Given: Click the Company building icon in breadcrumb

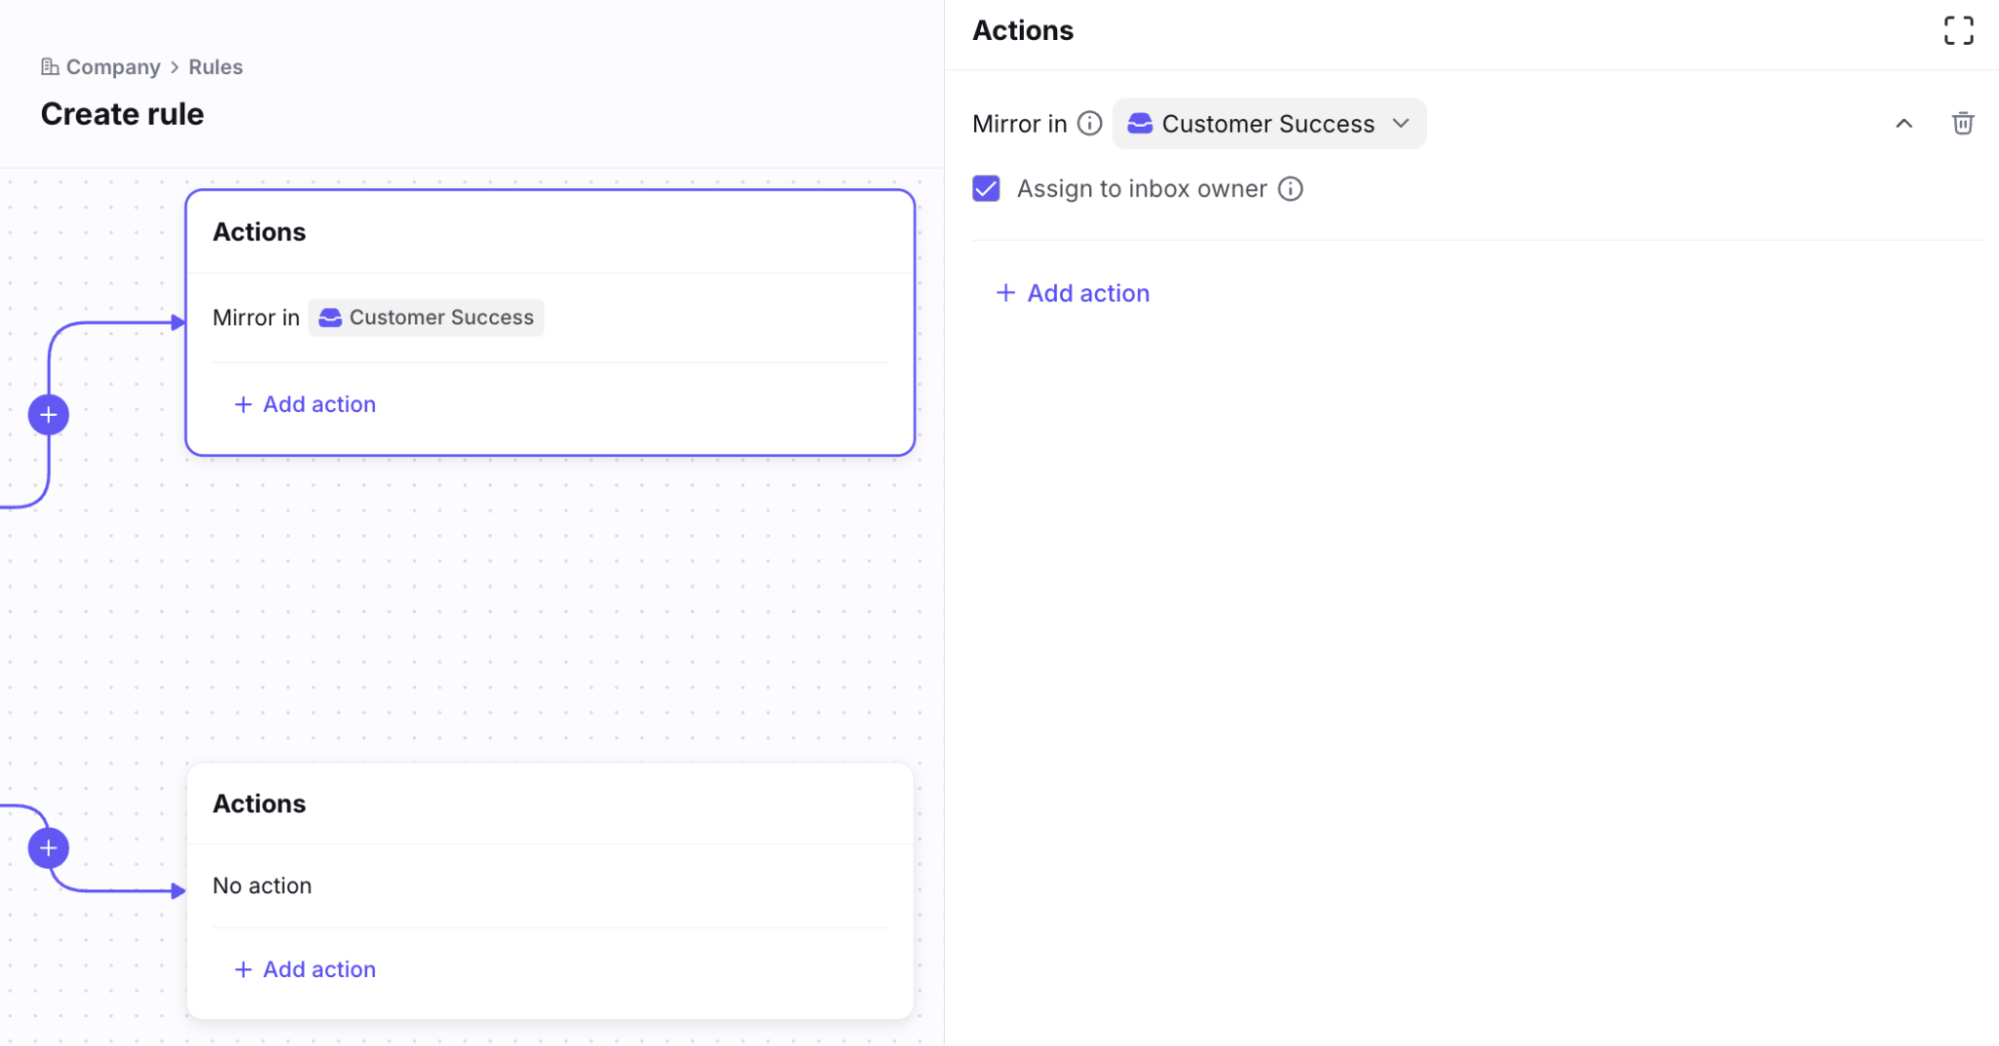Looking at the screenshot, I should click(49, 67).
